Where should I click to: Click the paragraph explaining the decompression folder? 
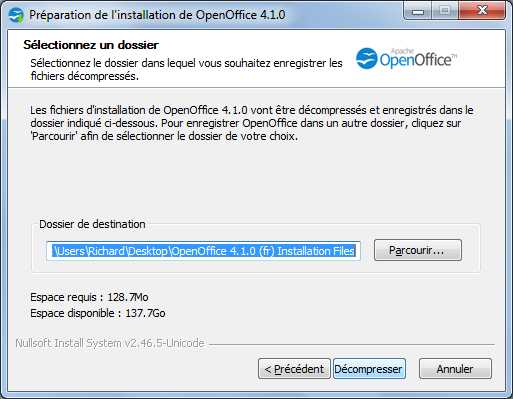(252, 123)
